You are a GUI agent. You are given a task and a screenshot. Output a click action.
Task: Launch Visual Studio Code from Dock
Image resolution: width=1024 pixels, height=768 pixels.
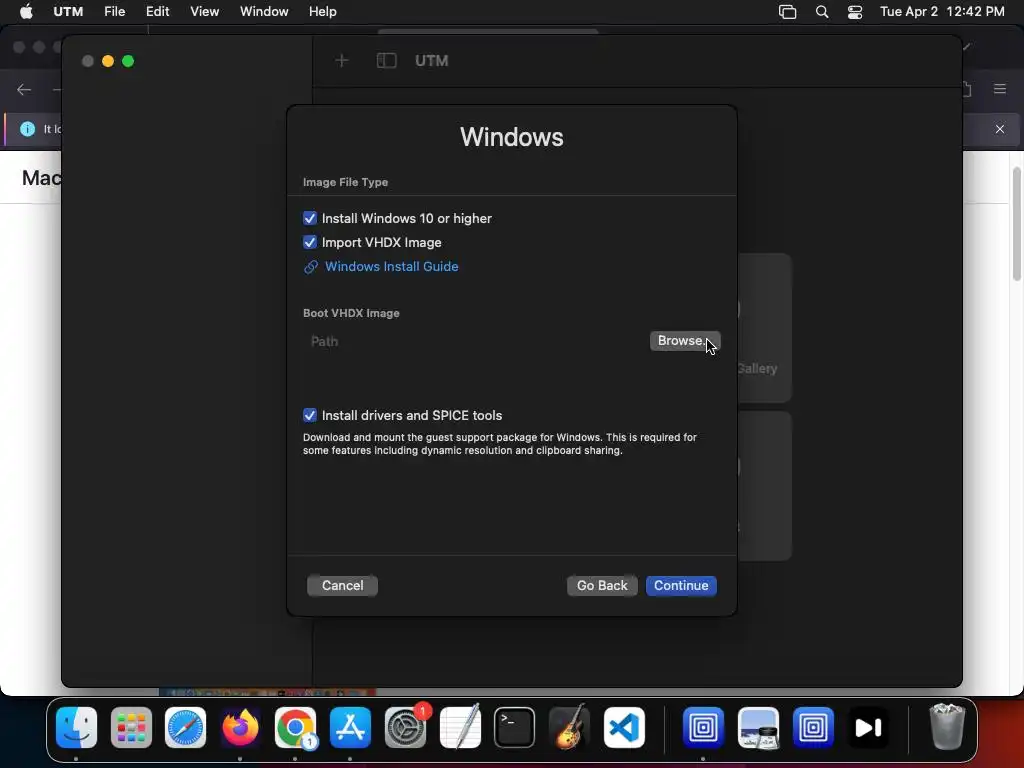tap(624, 727)
